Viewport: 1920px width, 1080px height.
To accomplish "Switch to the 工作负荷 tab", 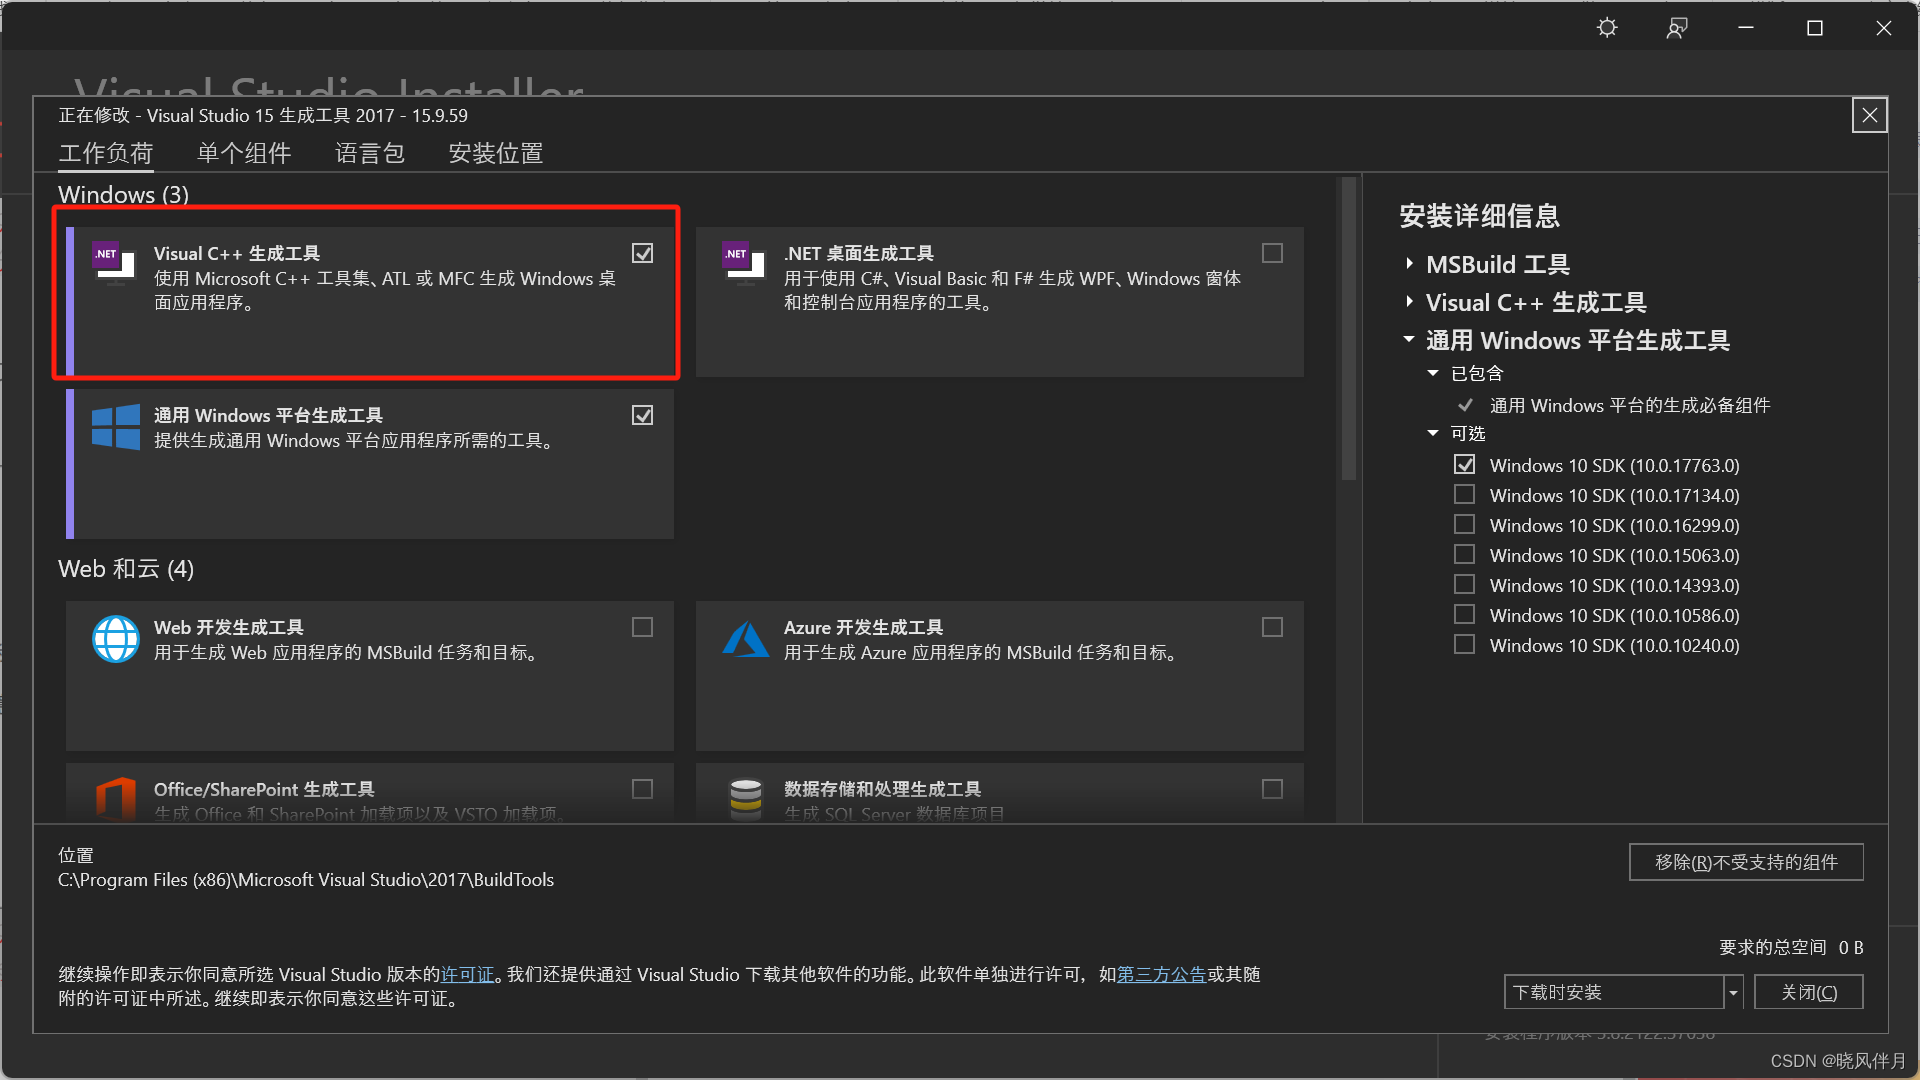I will point(105,153).
